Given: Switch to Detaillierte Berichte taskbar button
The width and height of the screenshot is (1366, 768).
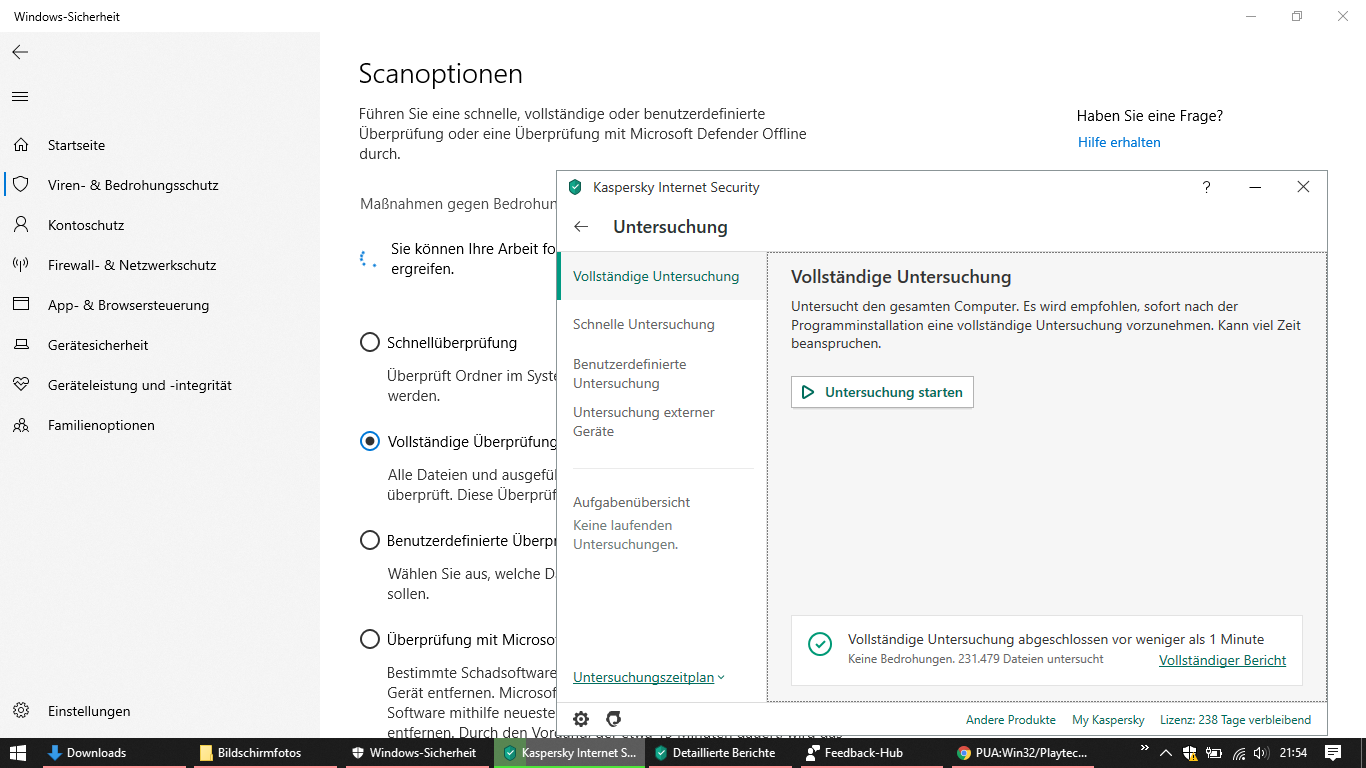Looking at the screenshot, I should pyautogui.click(x=718, y=753).
